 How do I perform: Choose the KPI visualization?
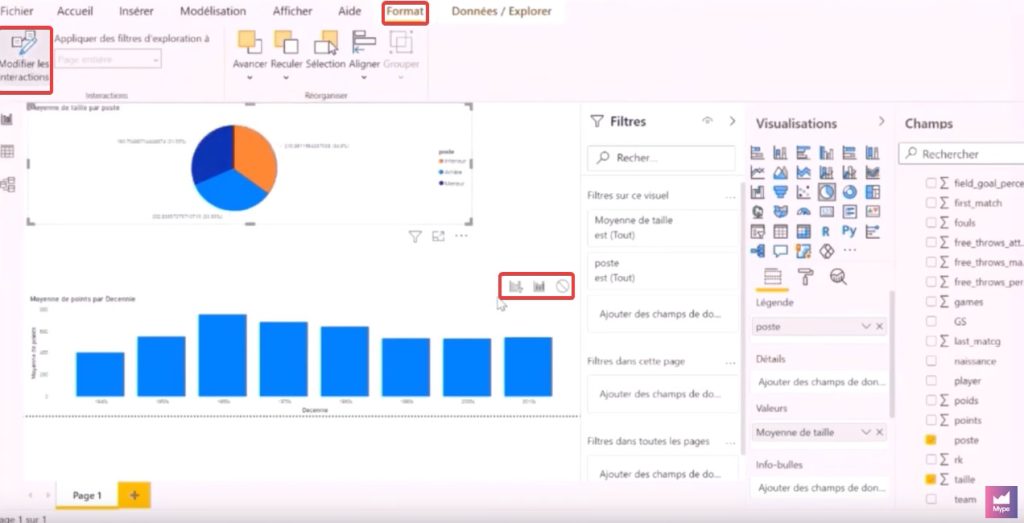pos(872,212)
